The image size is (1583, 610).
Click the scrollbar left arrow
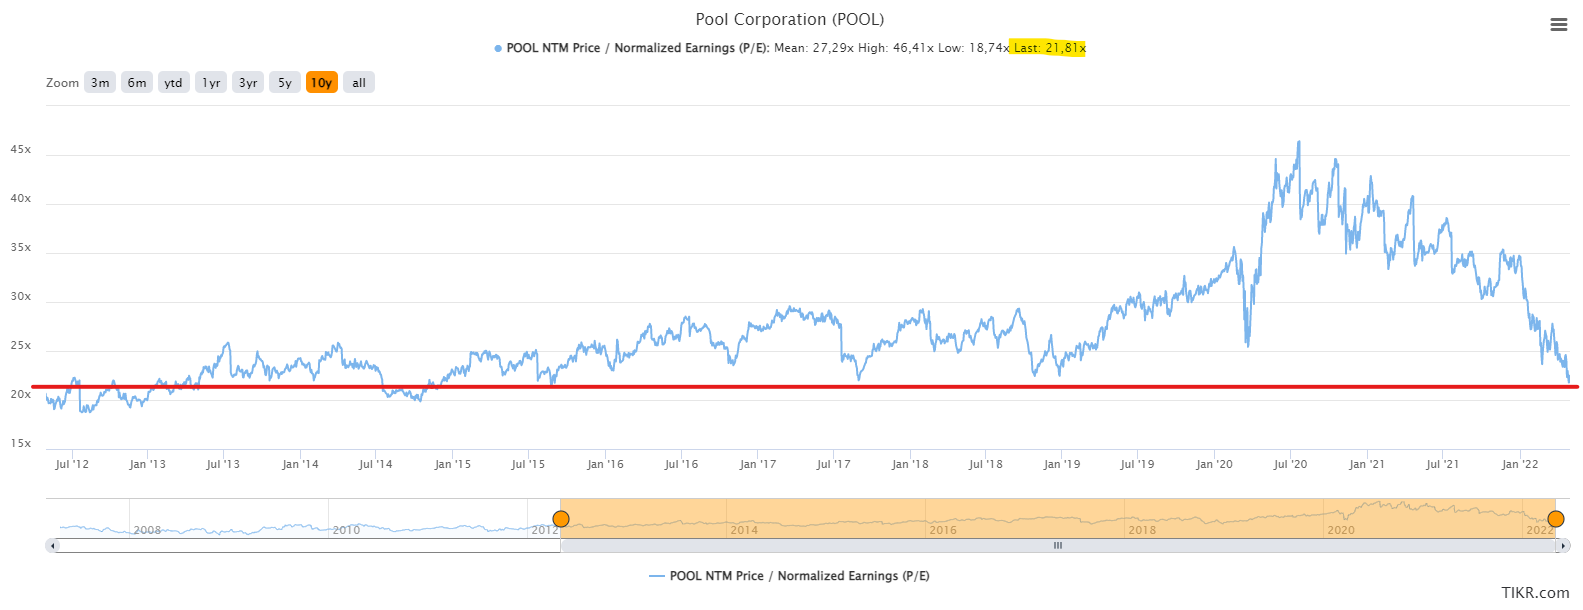pos(53,546)
